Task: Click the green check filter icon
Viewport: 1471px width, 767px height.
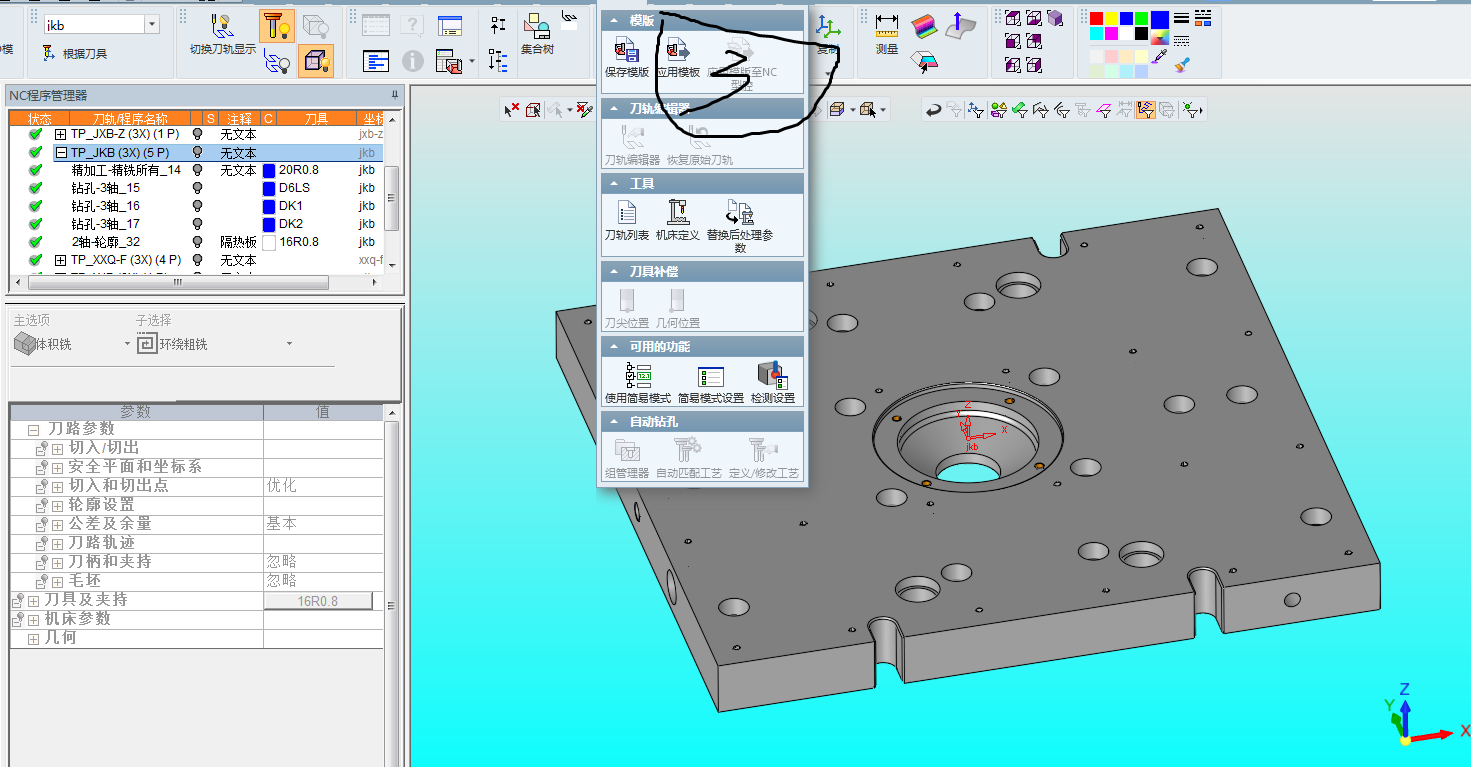Action: click(1019, 109)
